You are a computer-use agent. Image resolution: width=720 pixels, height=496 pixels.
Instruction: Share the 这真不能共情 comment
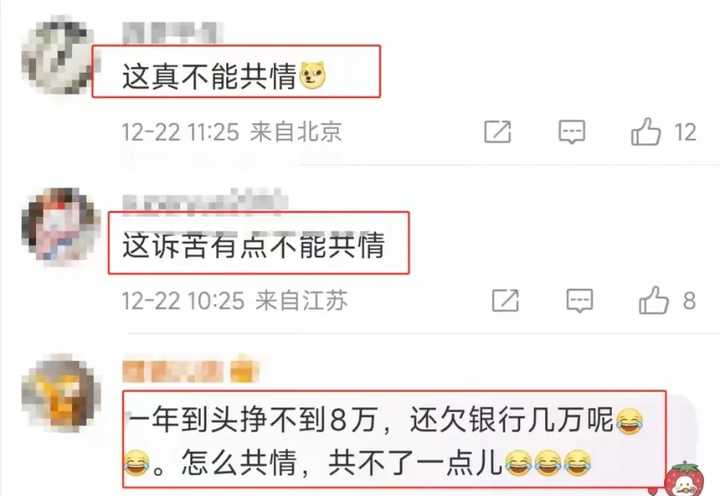pyautogui.click(x=498, y=132)
